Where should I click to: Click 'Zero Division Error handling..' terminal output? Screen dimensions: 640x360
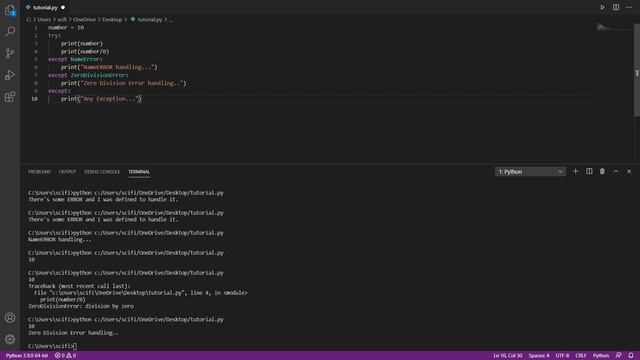click(x=73, y=333)
